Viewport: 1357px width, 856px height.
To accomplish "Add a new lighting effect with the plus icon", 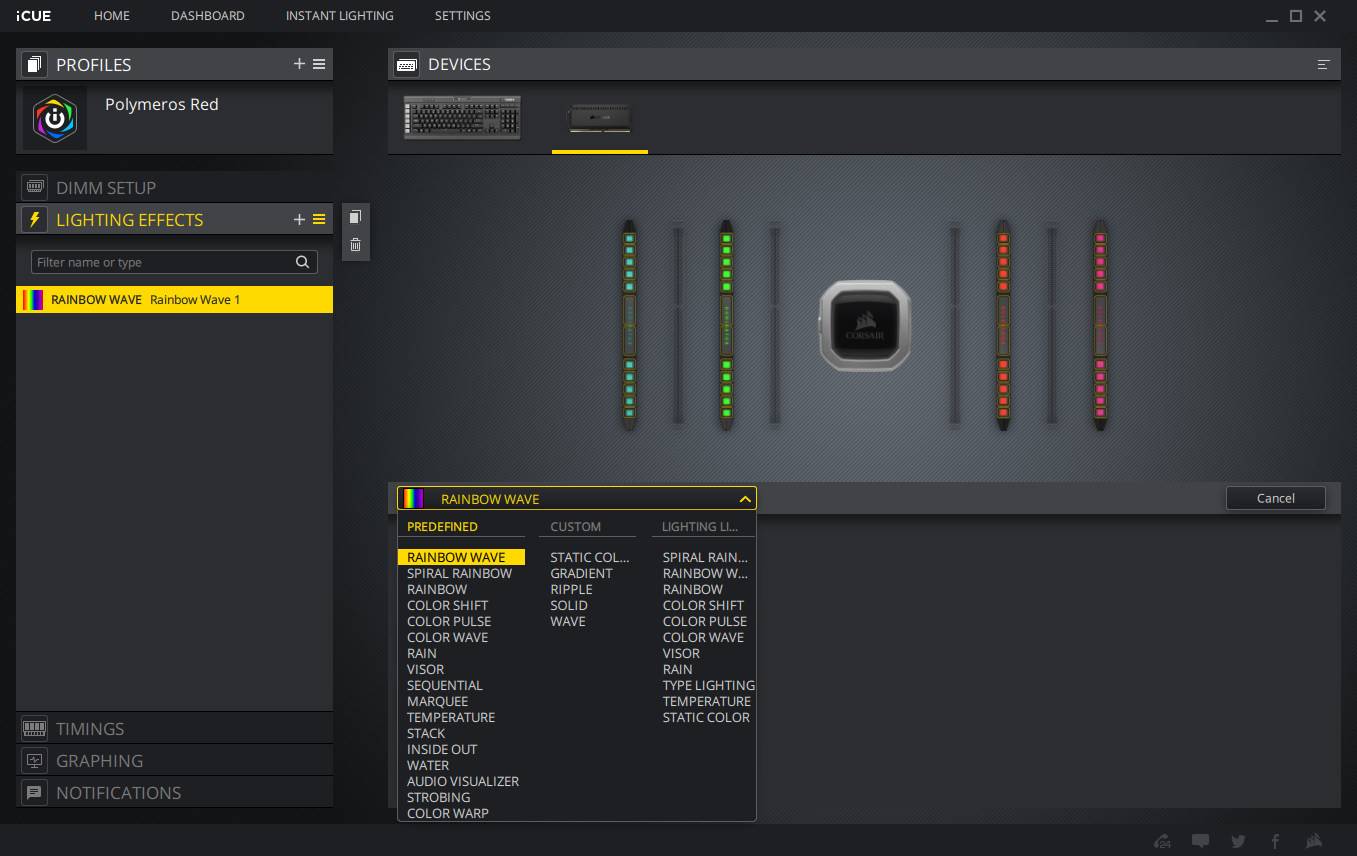I will click(x=299, y=220).
